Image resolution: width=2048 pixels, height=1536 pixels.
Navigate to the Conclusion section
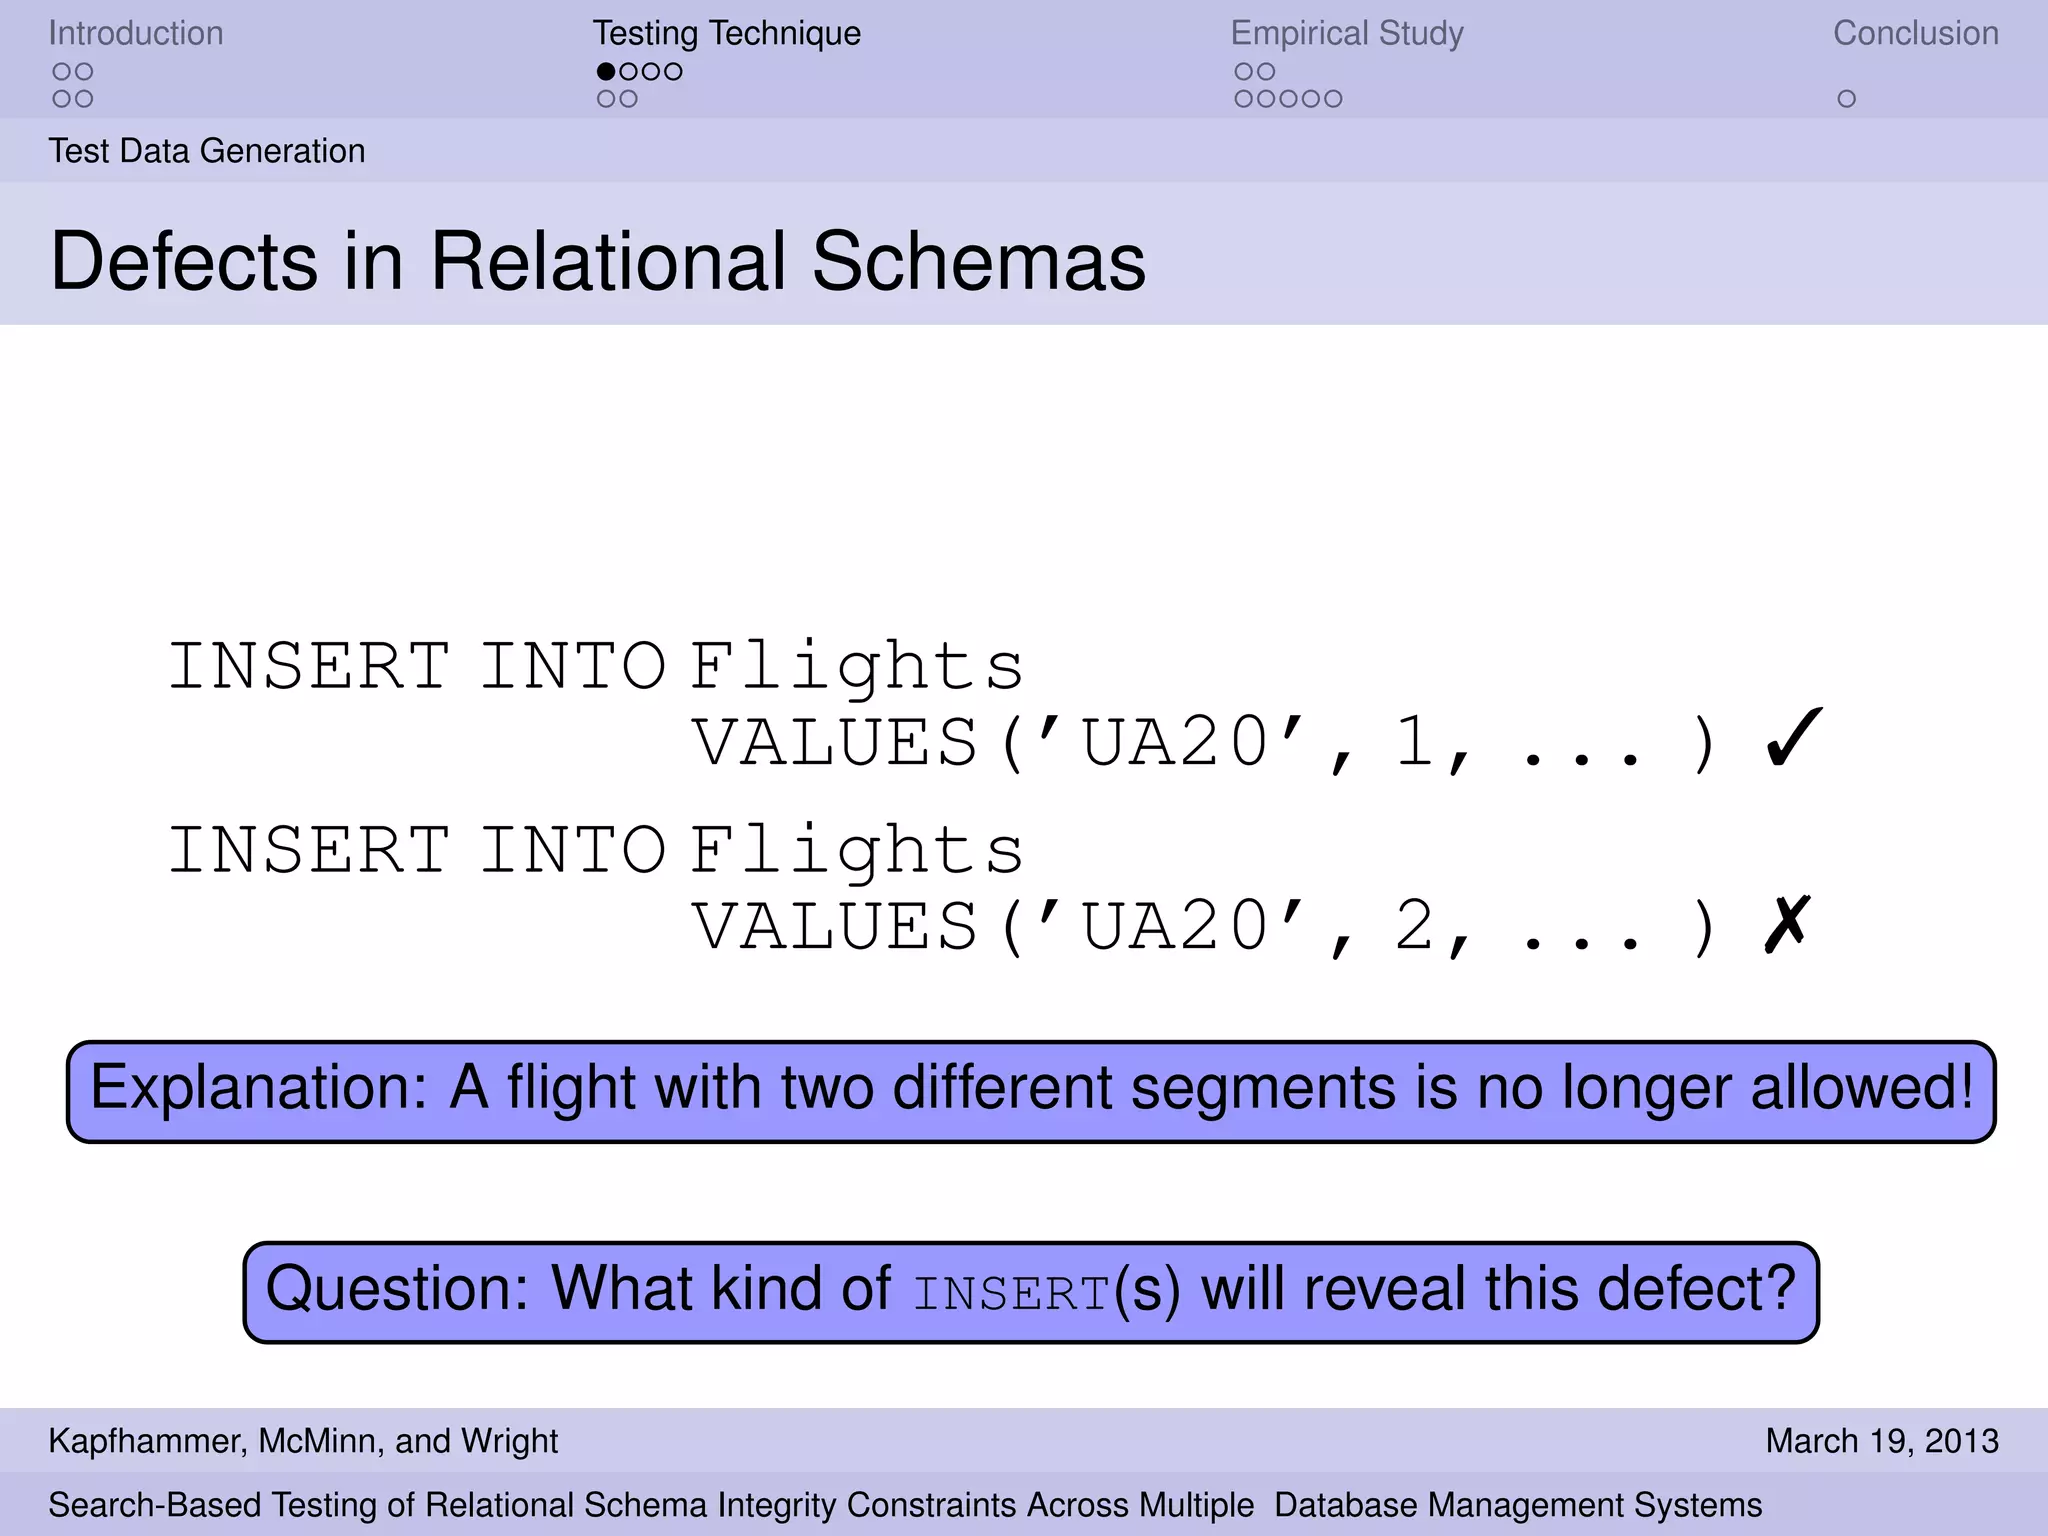1916,33
